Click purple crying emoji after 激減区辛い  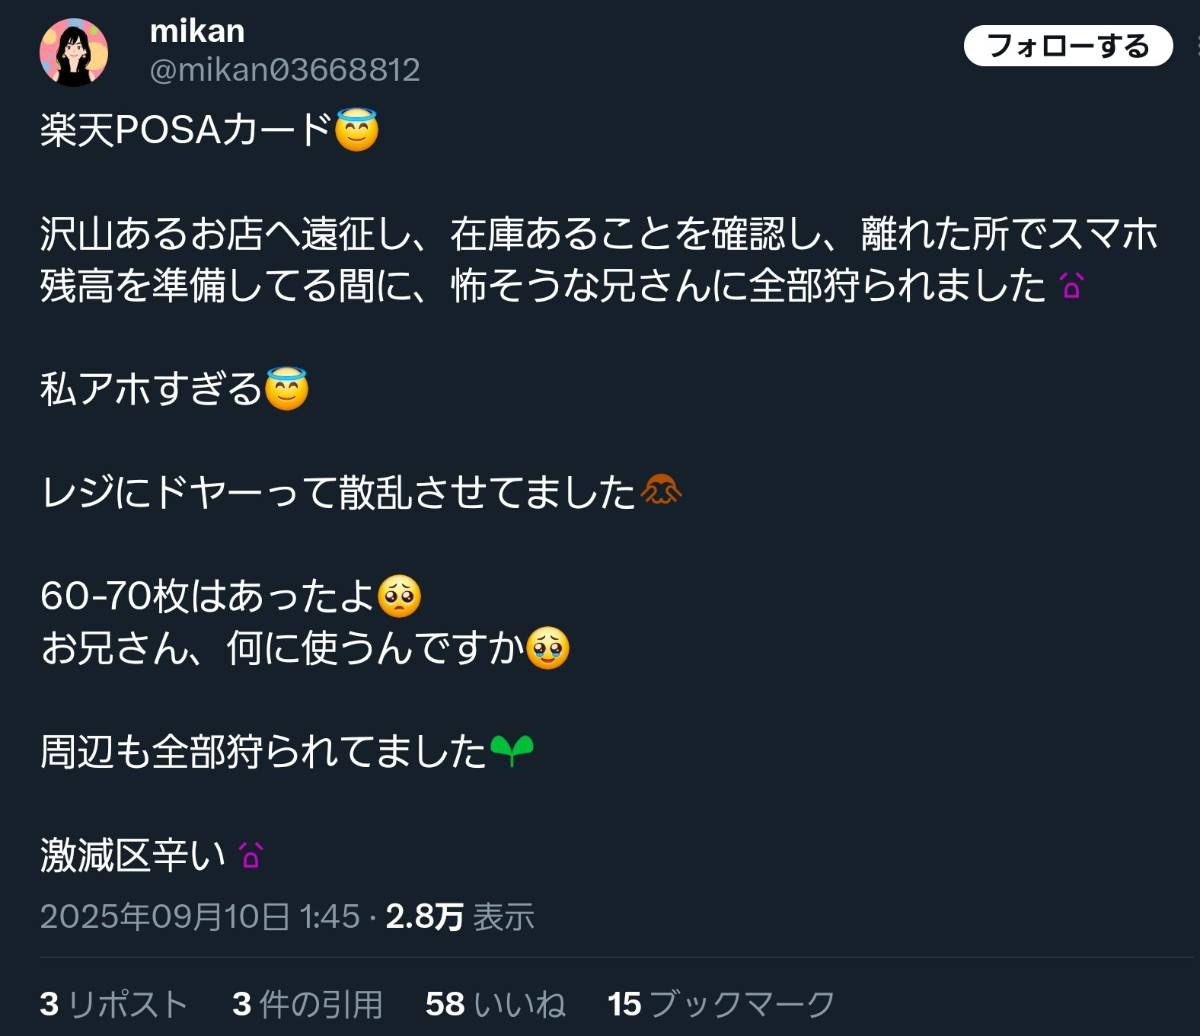(250, 856)
